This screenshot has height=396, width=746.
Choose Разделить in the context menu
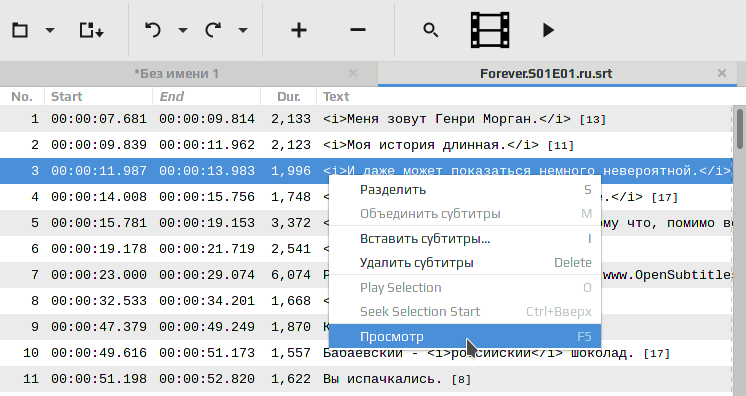465,189
